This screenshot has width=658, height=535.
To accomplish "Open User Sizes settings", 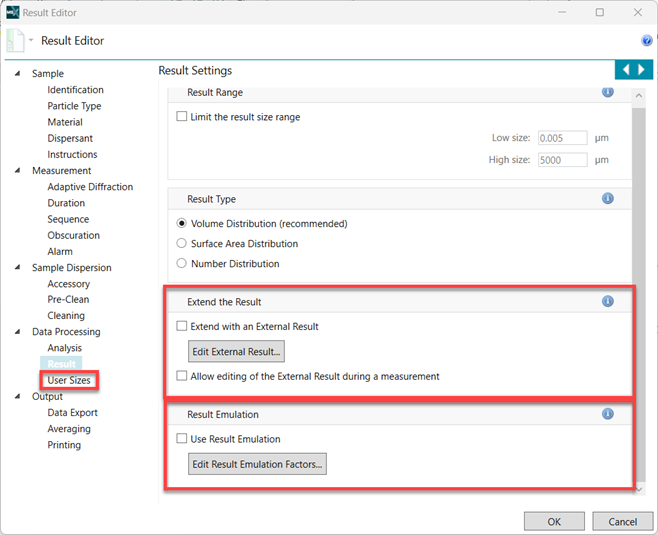I will [69, 380].
